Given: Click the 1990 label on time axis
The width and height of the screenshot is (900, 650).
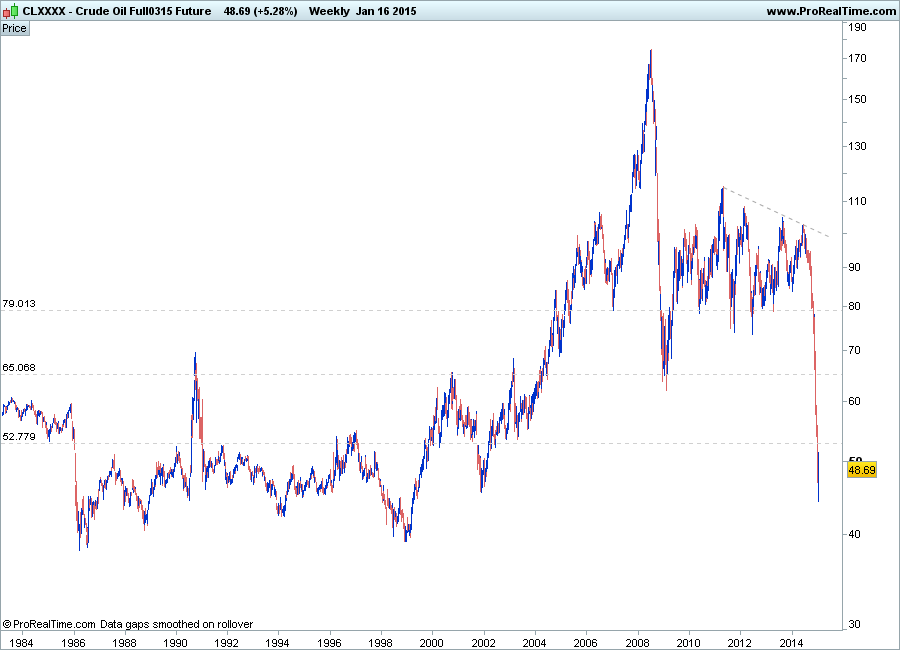Looking at the screenshot, I should click(175, 643).
